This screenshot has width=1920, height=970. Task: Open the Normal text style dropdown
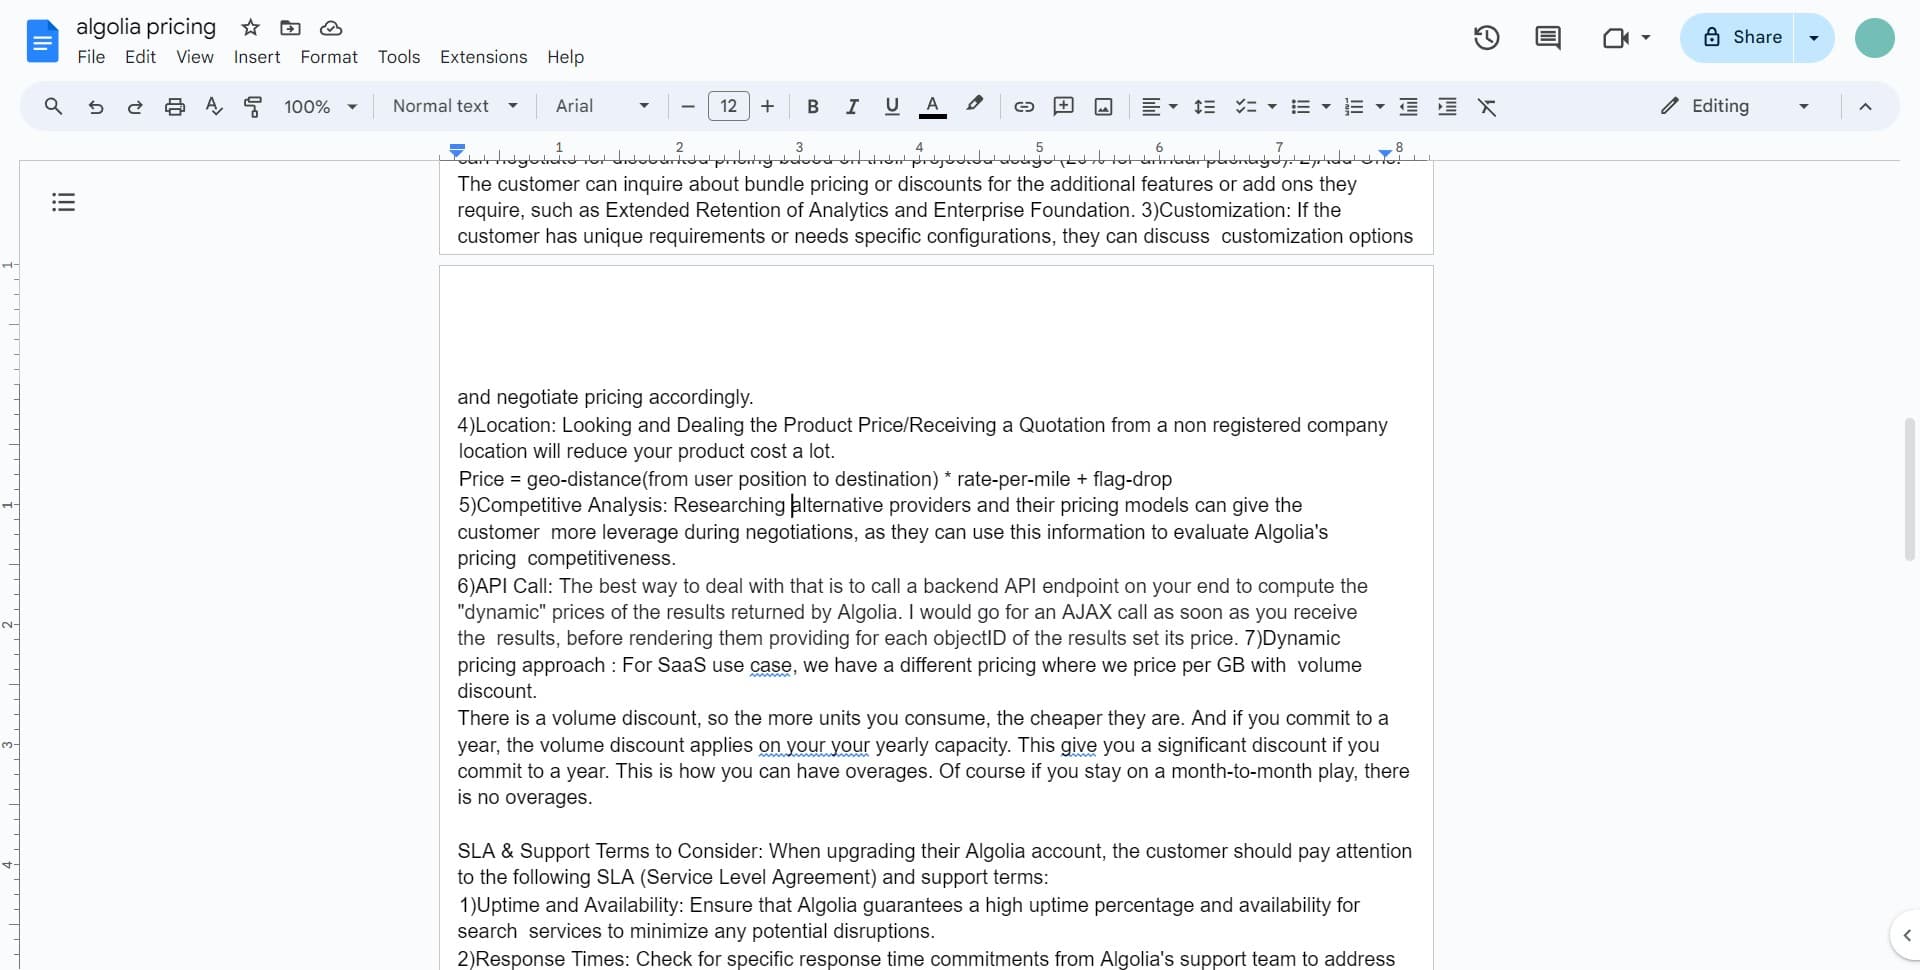pyautogui.click(x=455, y=107)
